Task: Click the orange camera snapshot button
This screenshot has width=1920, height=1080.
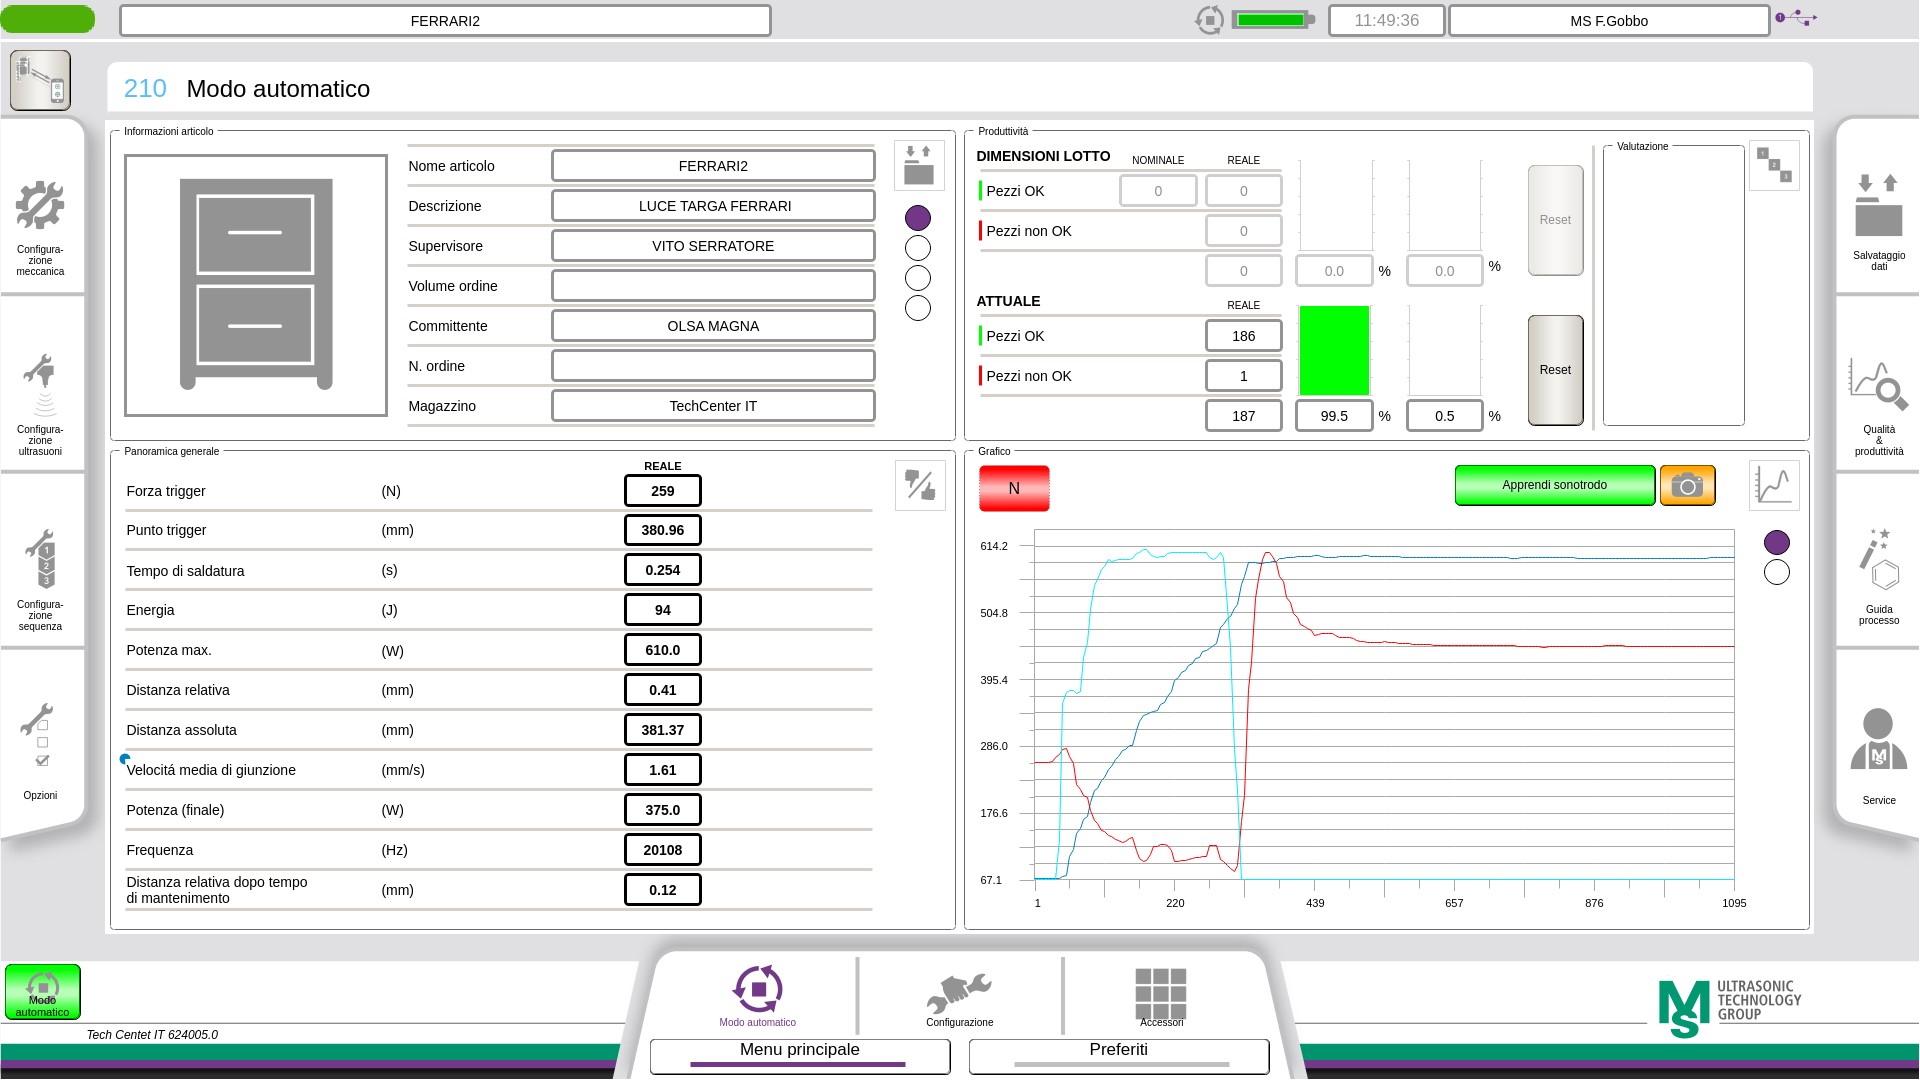Action: (1687, 486)
